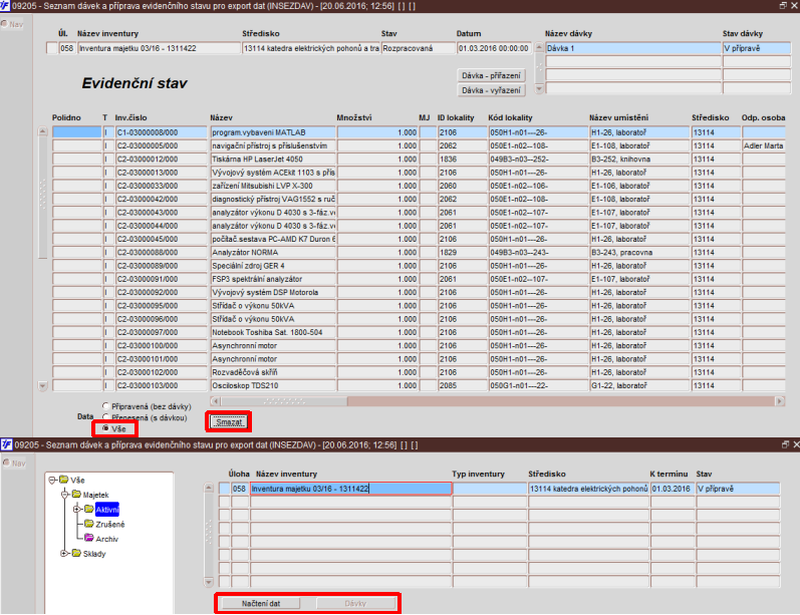This screenshot has height=615, width=800.
Task: Click the horizontal scrollbar under the item table
Action: (x=497, y=401)
